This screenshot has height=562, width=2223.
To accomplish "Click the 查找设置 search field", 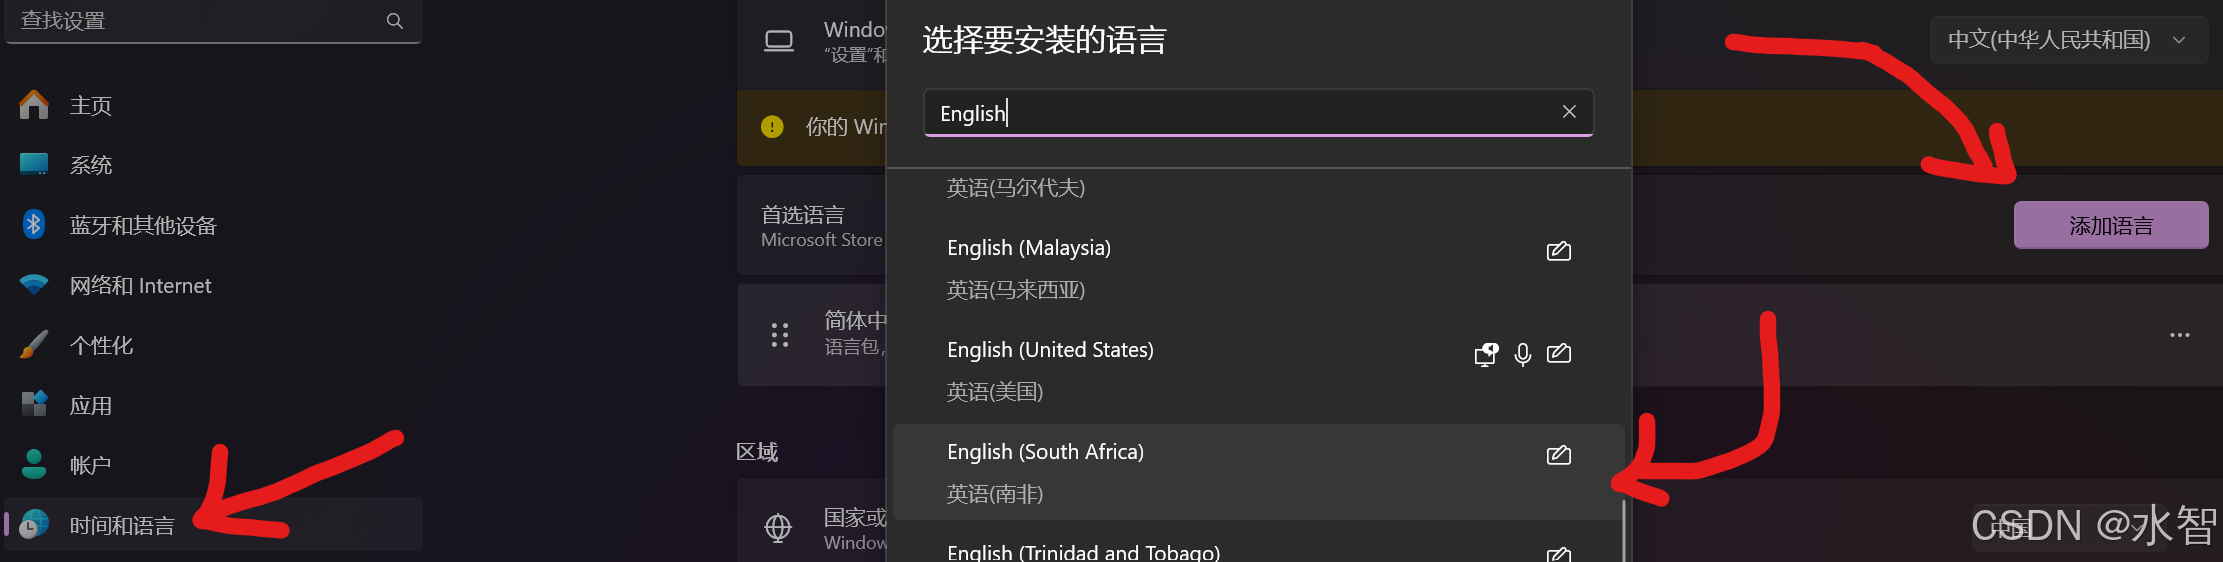I will point(213,21).
